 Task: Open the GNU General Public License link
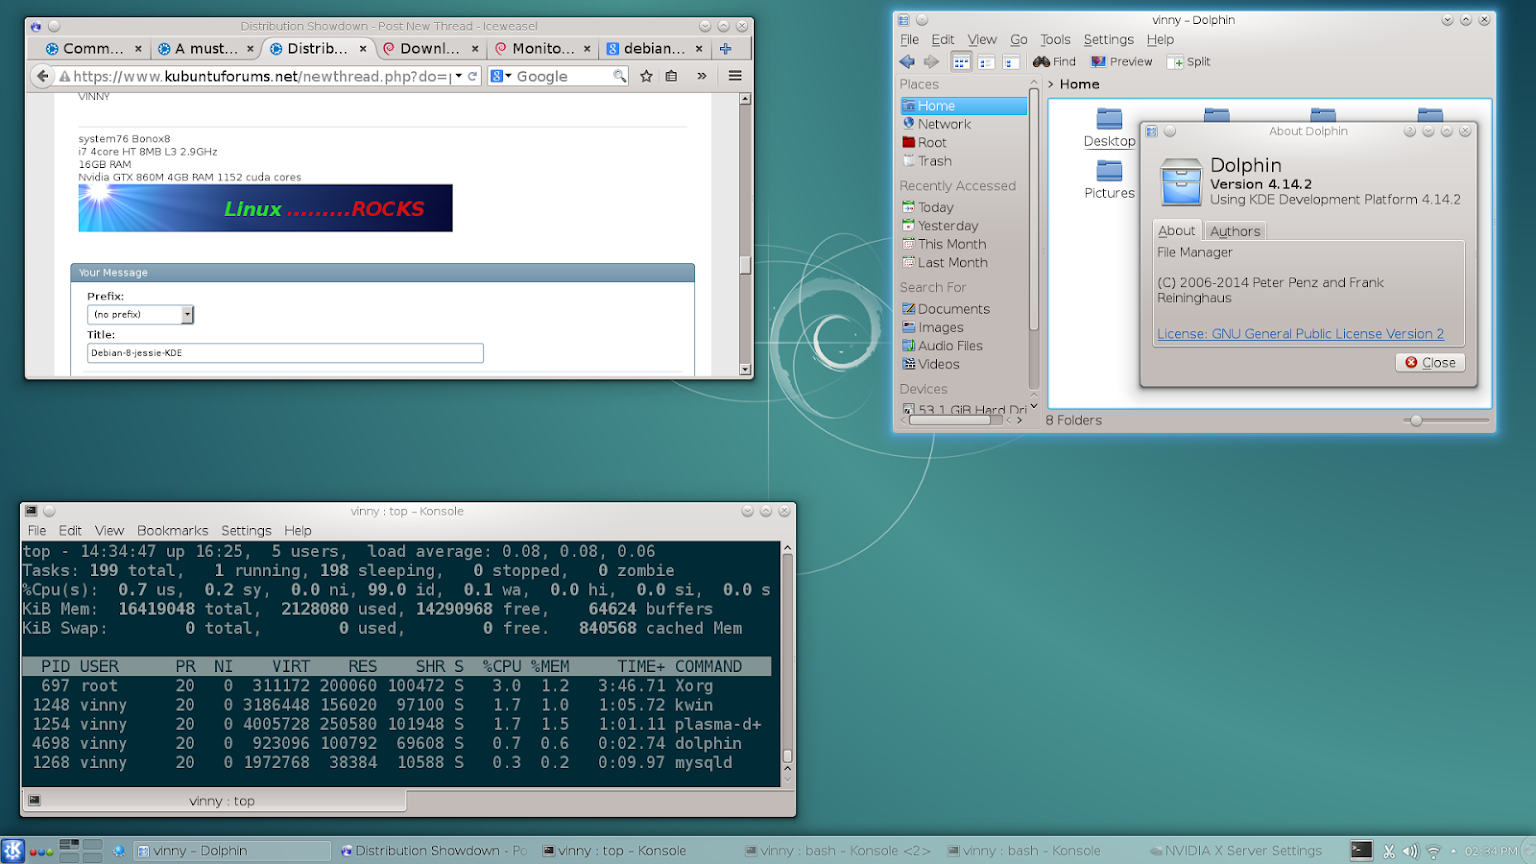click(x=1300, y=334)
